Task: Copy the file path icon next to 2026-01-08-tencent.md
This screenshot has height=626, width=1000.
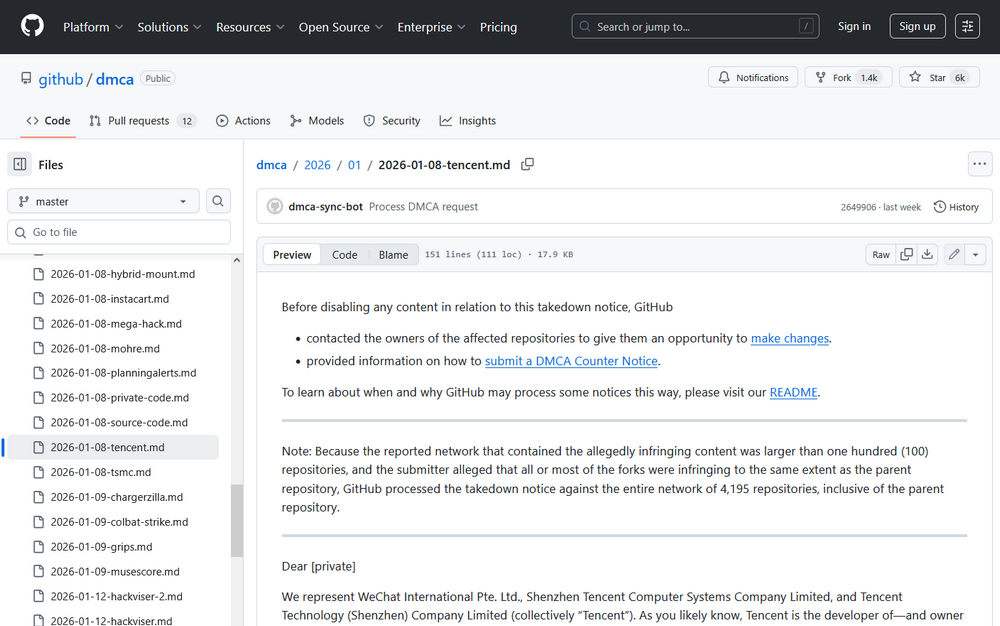Action: pyautogui.click(x=527, y=164)
